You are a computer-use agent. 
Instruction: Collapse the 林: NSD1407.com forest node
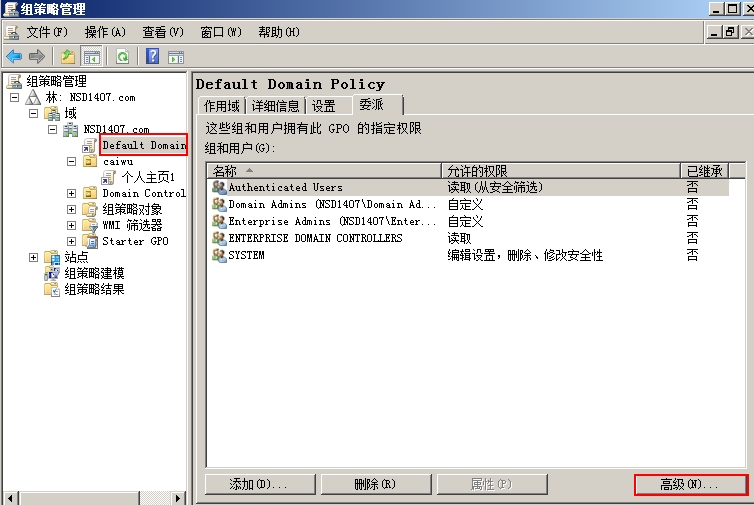[14, 98]
